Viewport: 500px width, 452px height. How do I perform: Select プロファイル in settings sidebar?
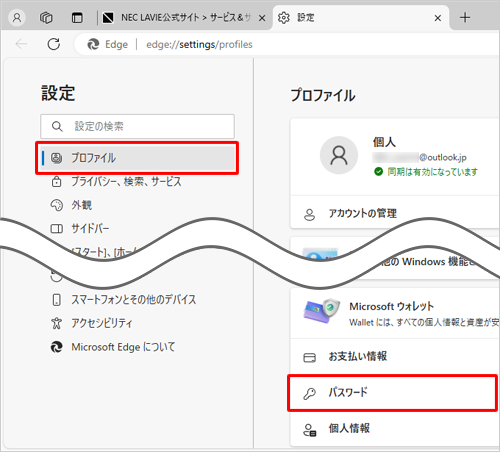coord(137,158)
